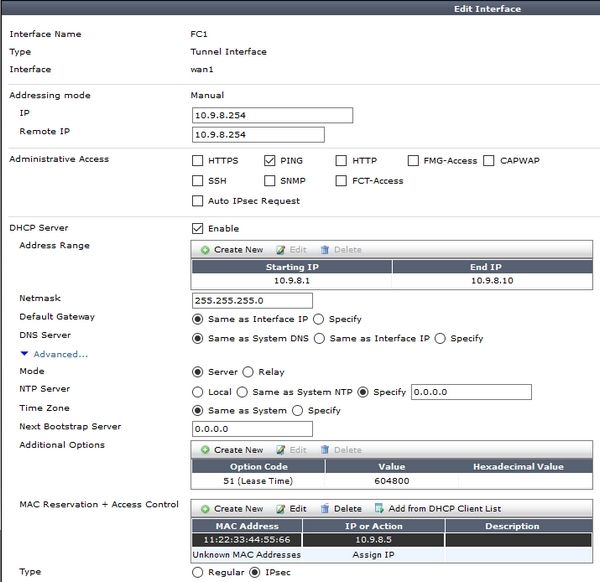Select starting IP cell 10.9.8.1
600x582 pixels.
click(292, 281)
